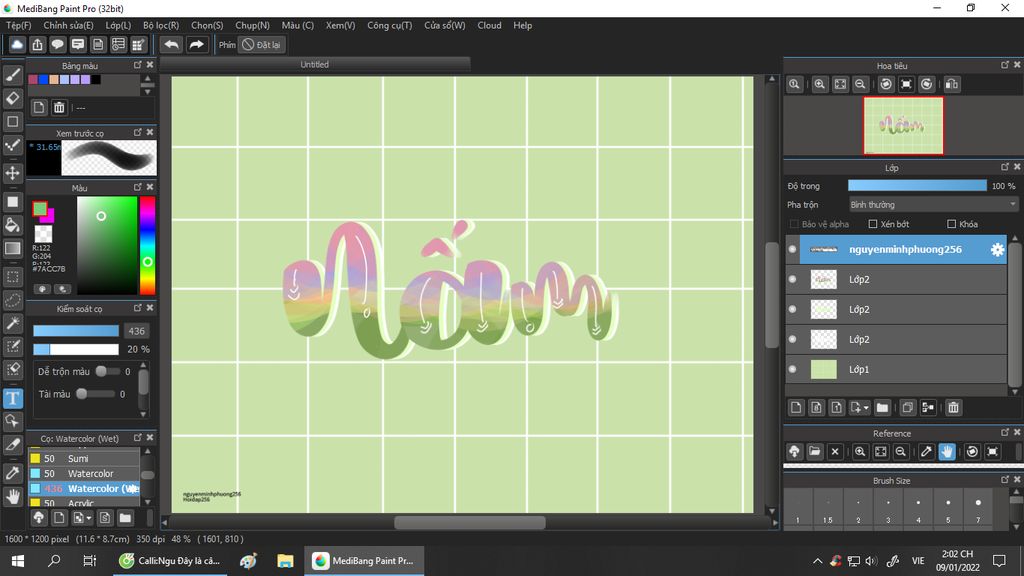The height and width of the screenshot is (576, 1024).
Task: Select the Text tool
Action: (12, 398)
